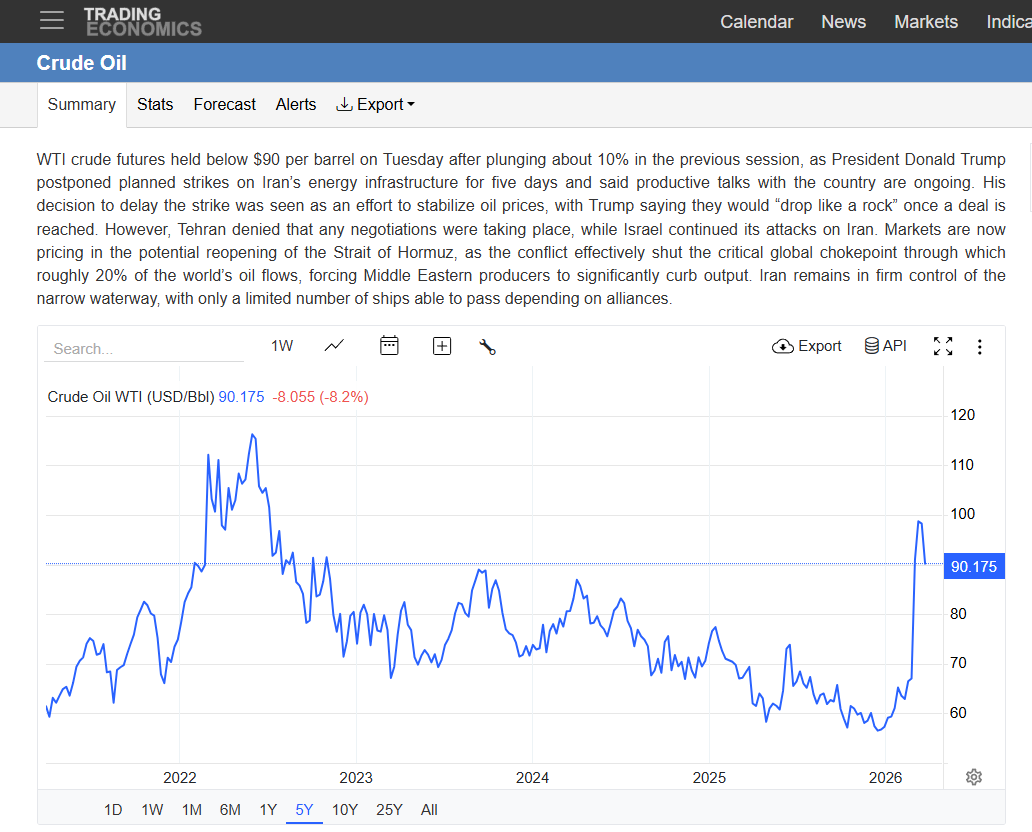Open the hamburger navigation menu
The width and height of the screenshot is (1032, 832).
(x=51, y=20)
